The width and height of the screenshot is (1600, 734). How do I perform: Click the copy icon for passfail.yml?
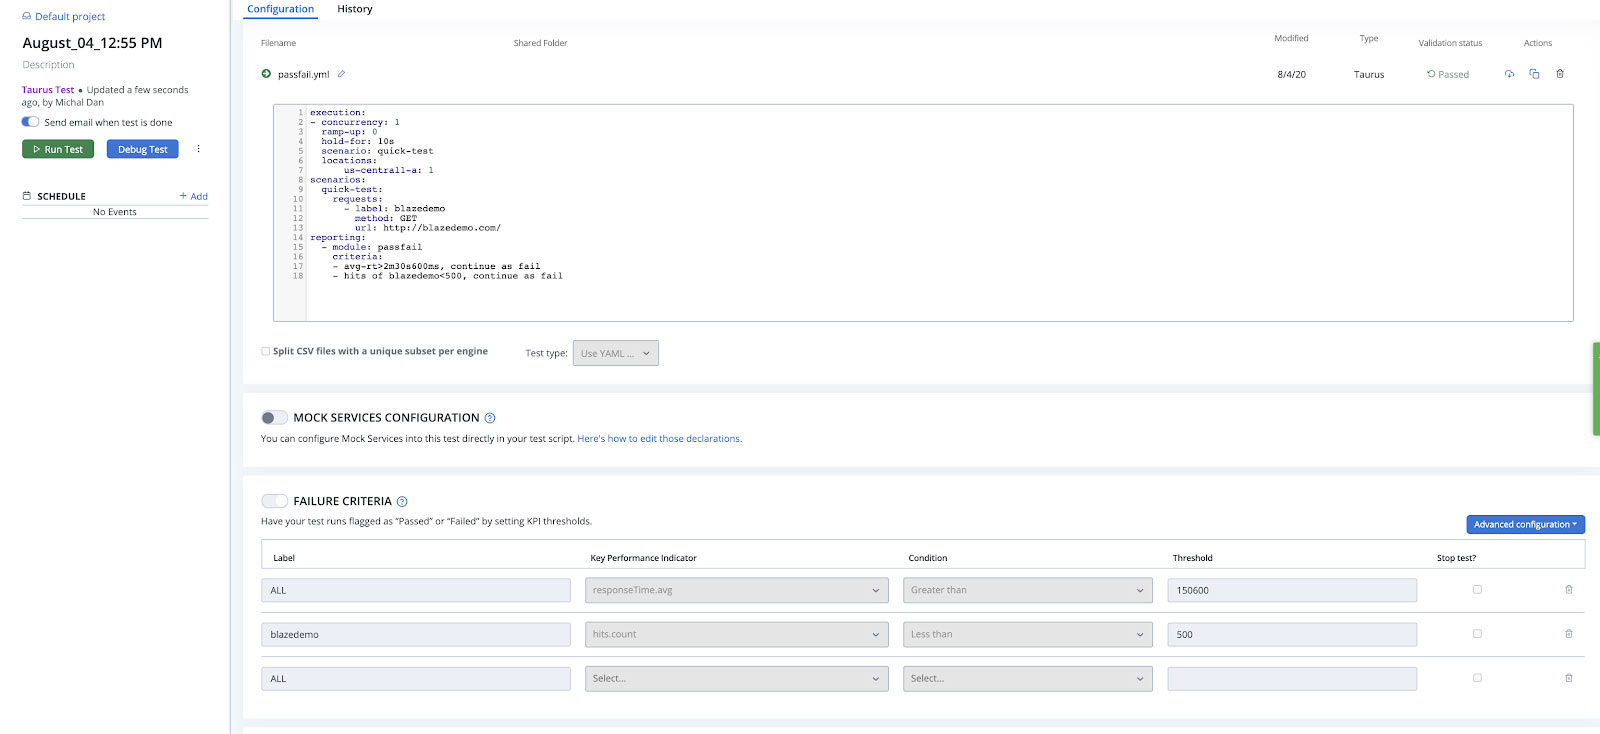tap(1534, 74)
